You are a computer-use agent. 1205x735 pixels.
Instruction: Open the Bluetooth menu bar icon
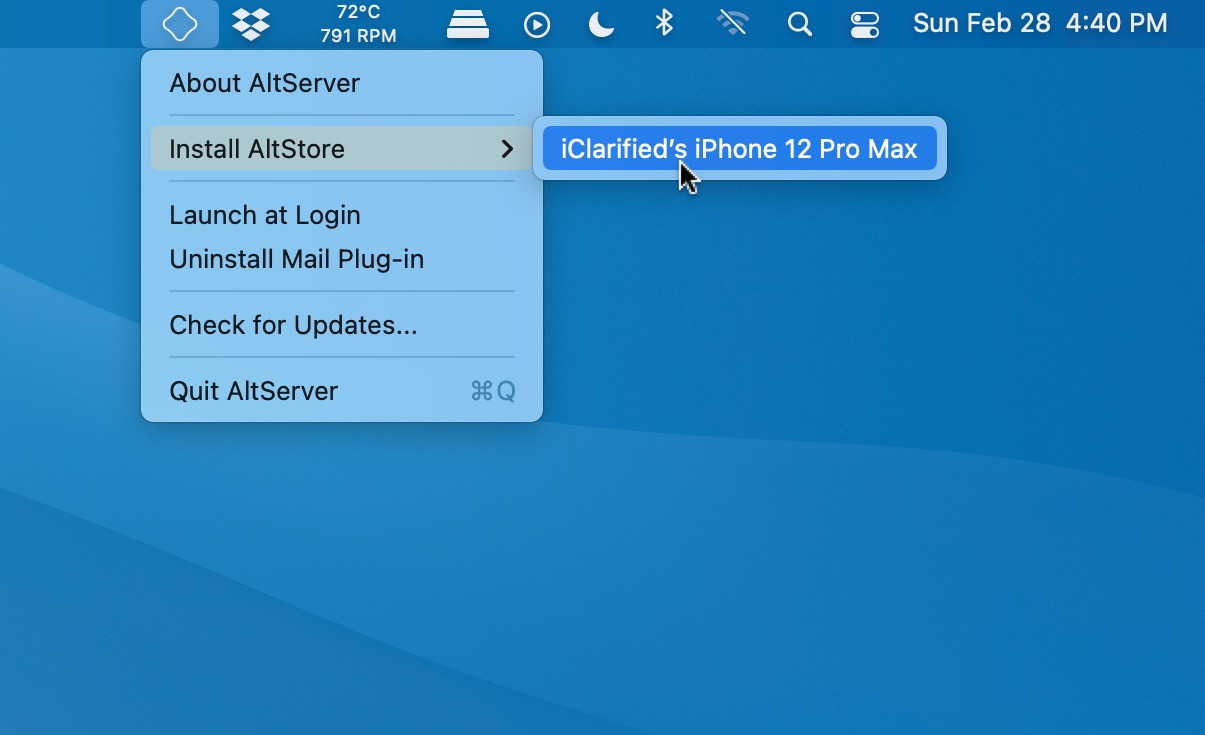(x=664, y=23)
